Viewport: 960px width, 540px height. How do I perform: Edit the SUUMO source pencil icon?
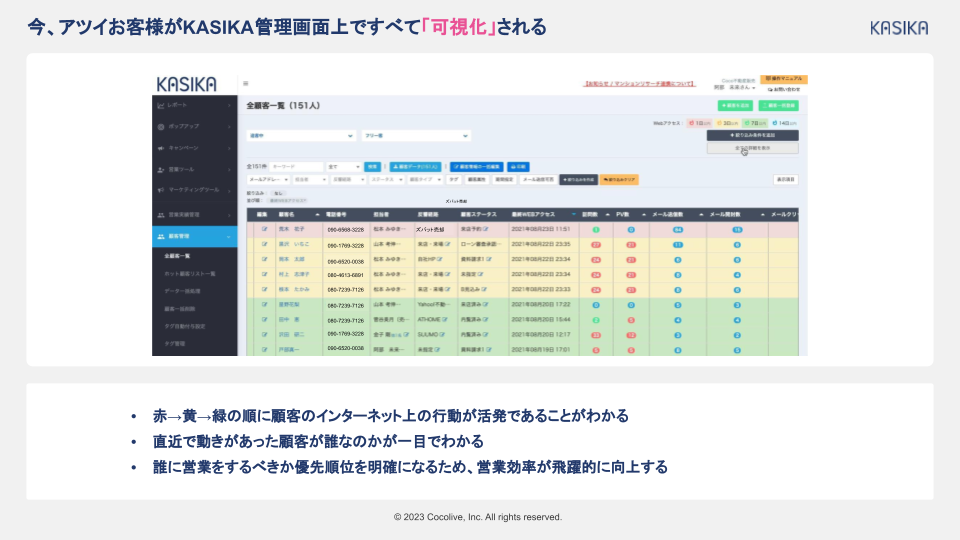442,335
